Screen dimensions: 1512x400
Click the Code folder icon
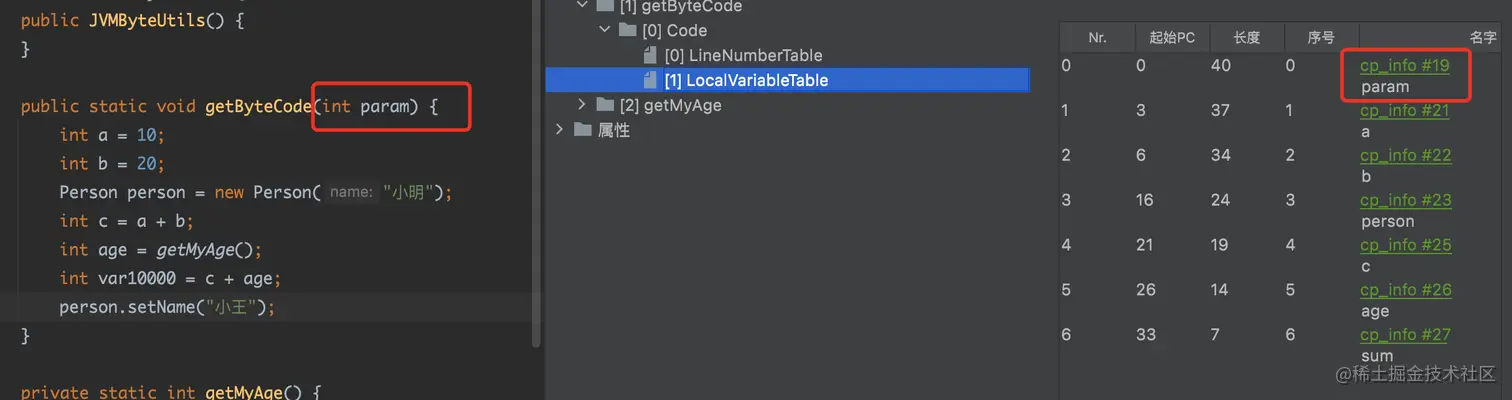(628, 30)
